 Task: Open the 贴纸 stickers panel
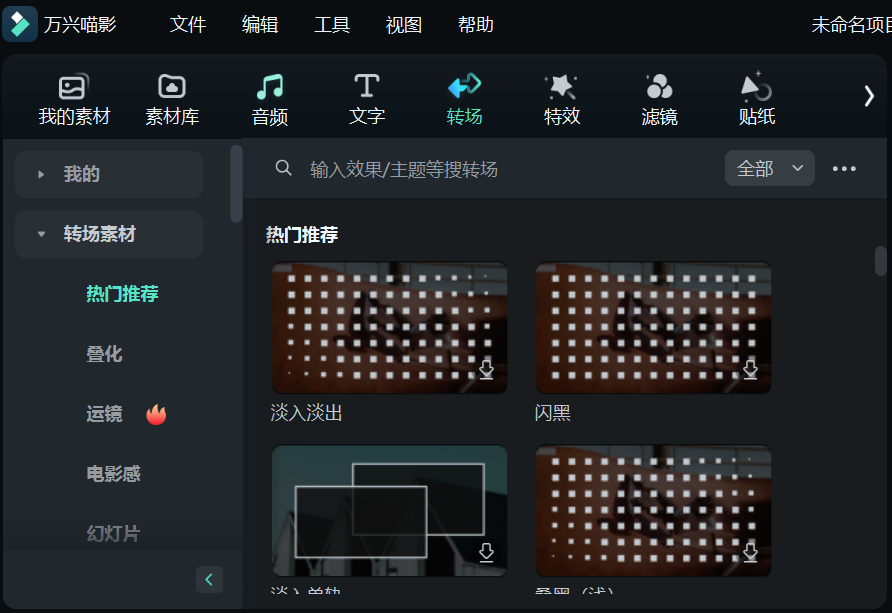(755, 97)
